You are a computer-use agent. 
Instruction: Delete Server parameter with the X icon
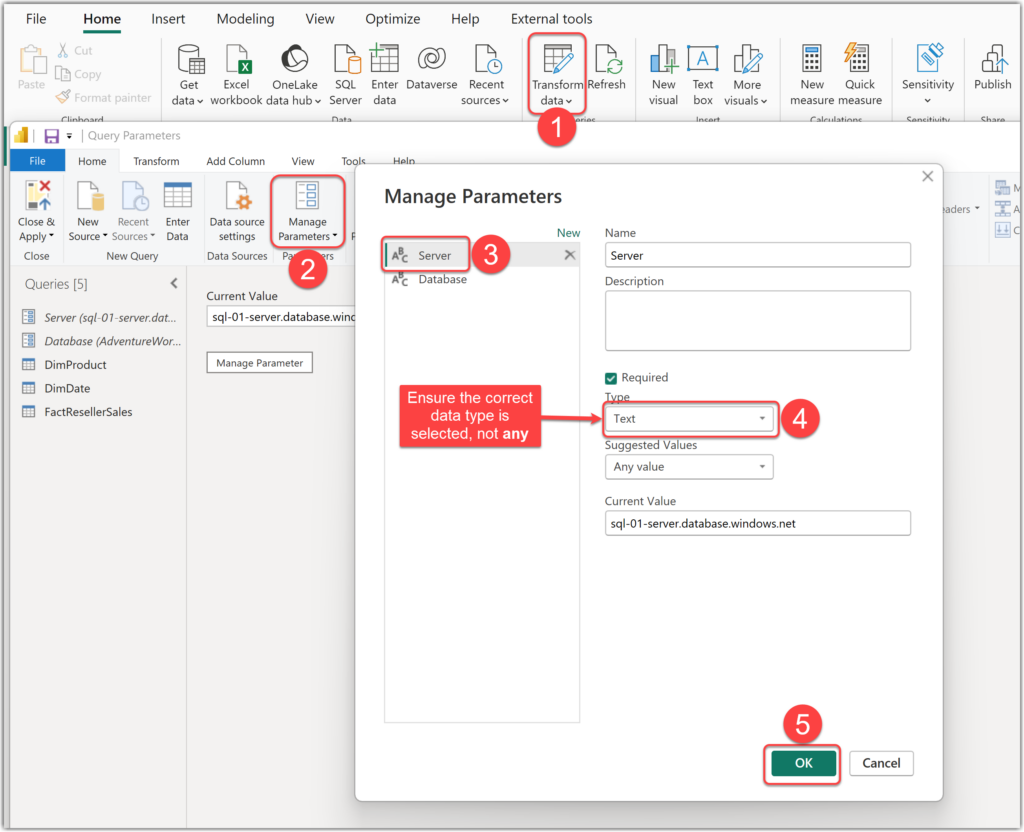click(x=569, y=255)
